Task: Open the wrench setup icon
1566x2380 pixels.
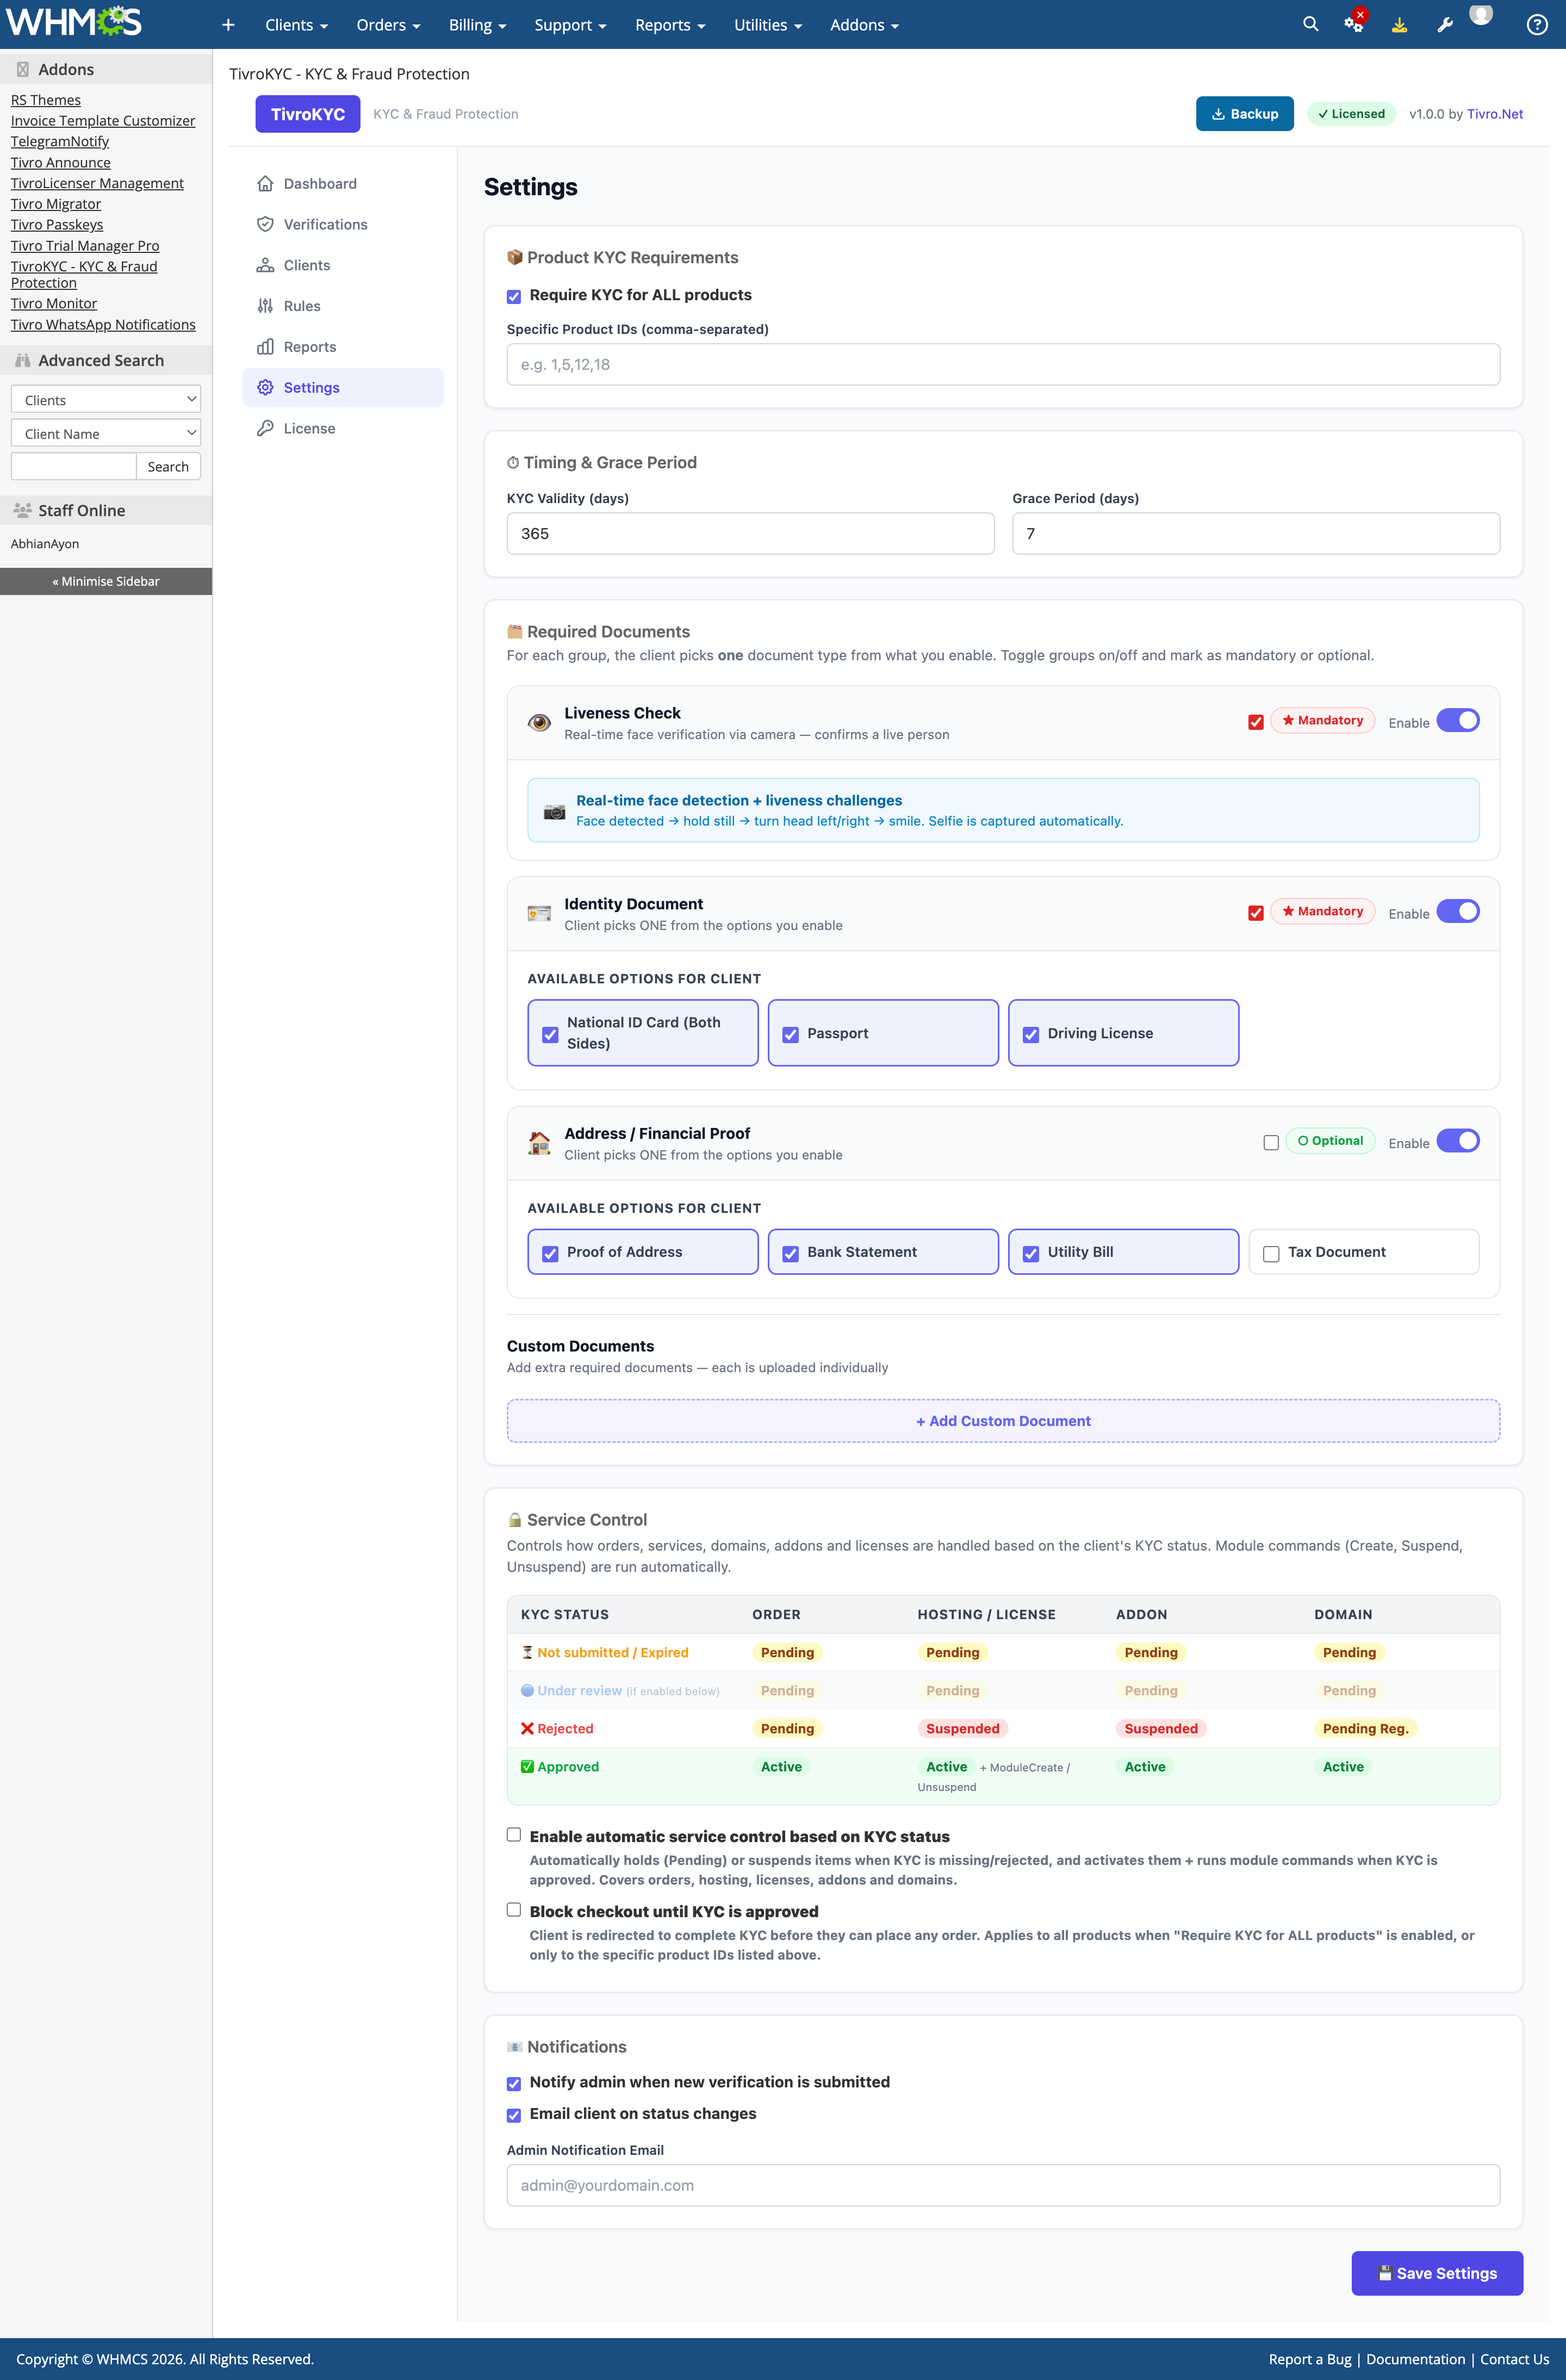Action: click(x=1444, y=25)
